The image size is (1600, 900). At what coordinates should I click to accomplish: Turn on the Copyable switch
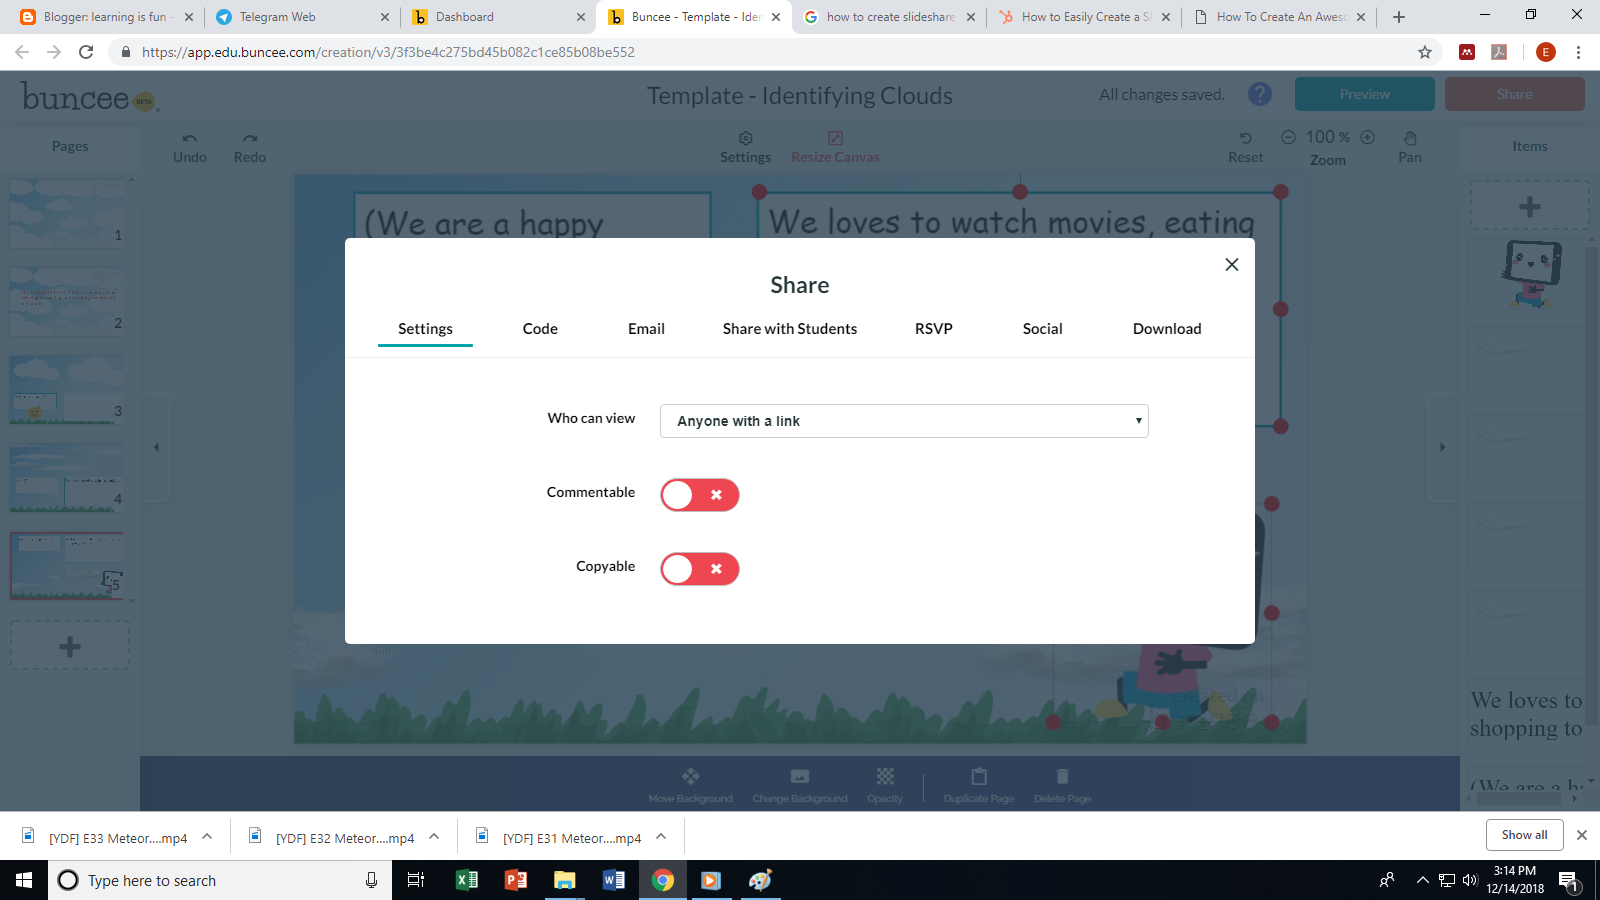click(x=699, y=568)
